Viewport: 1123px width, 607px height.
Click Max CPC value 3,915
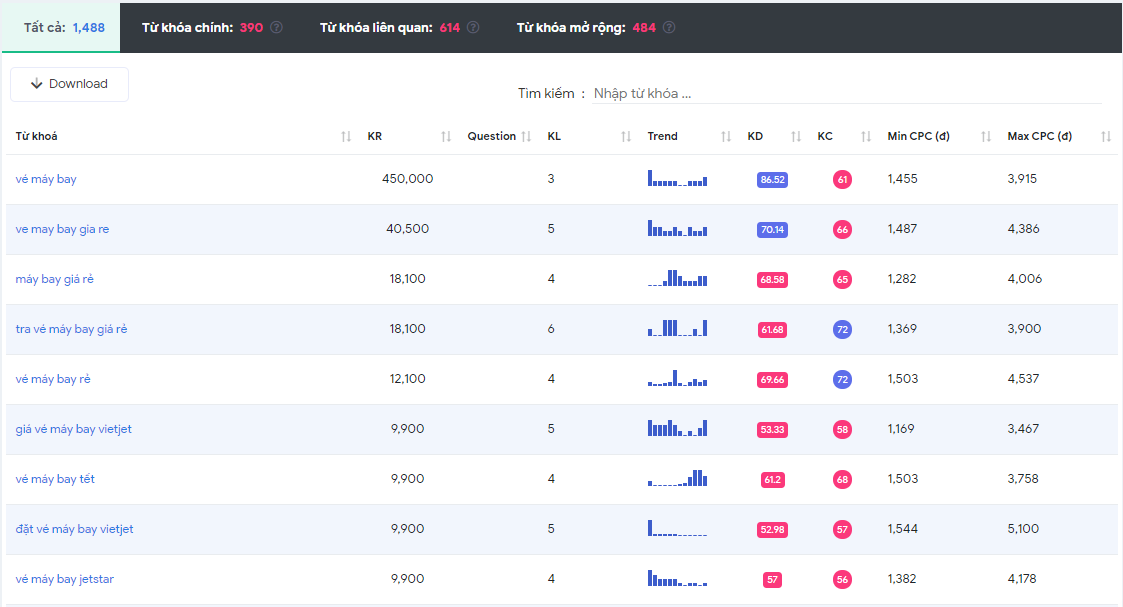(x=1022, y=179)
